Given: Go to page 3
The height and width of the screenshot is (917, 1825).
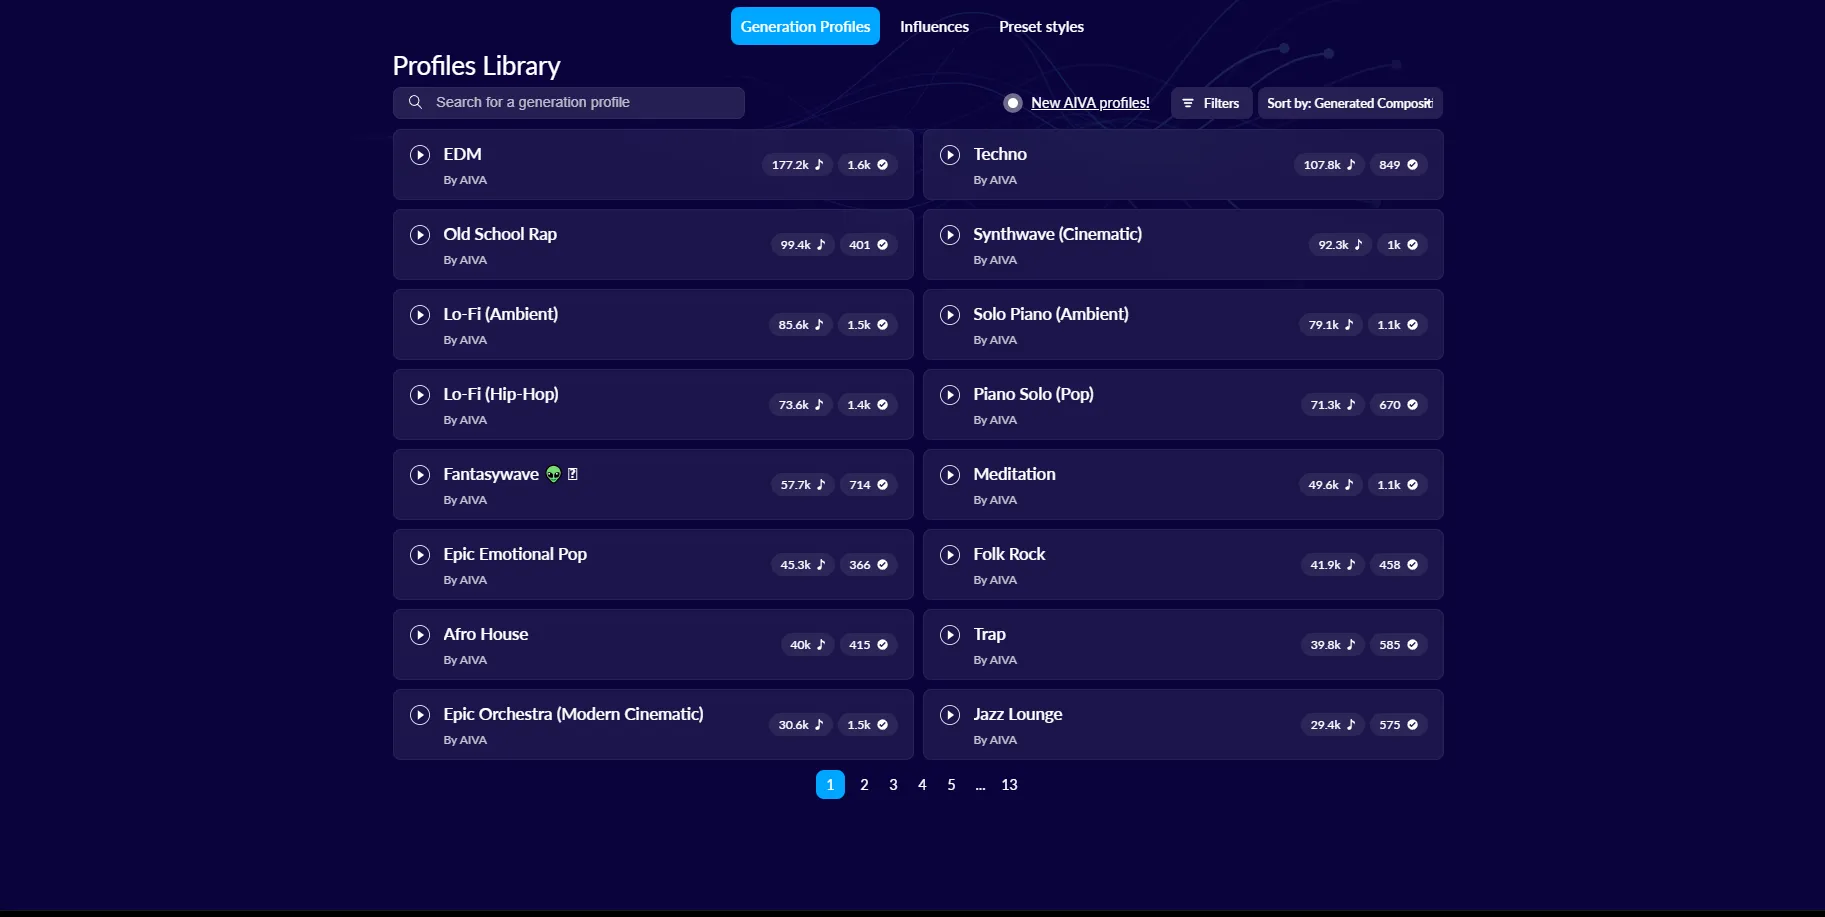Looking at the screenshot, I should pyautogui.click(x=893, y=785).
